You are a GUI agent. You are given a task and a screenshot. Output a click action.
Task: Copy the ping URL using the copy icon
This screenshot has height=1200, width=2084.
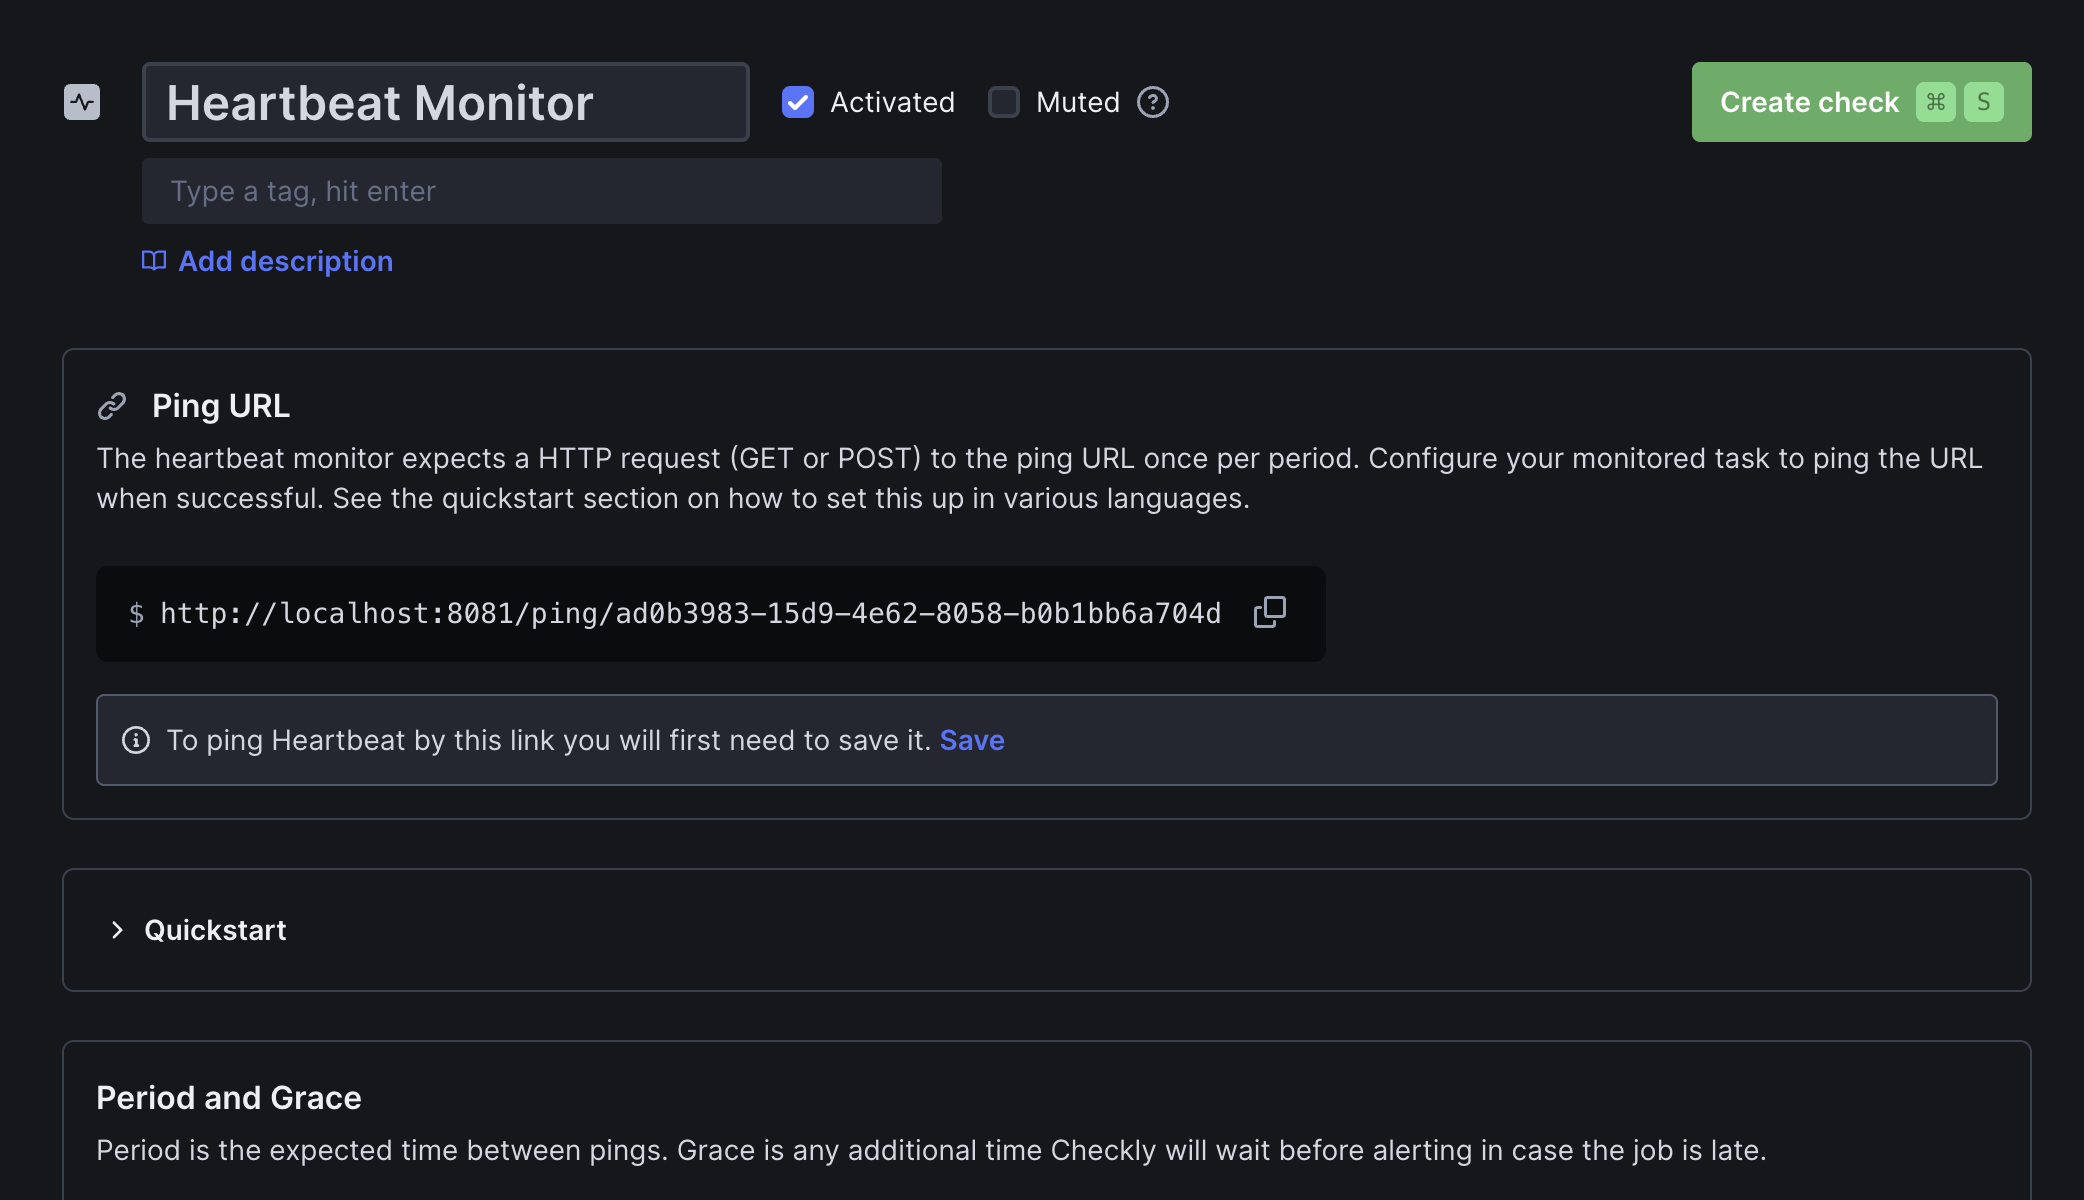coord(1269,612)
